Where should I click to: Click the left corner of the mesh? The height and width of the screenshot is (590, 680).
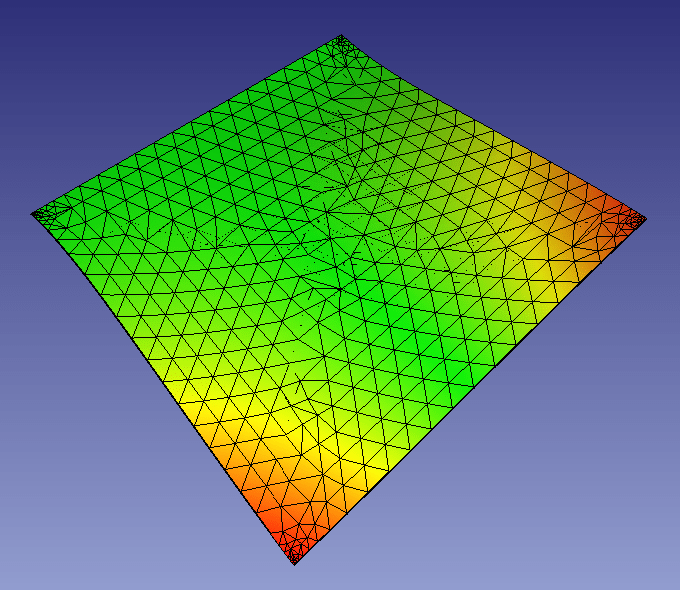click(x=35, y=213)
